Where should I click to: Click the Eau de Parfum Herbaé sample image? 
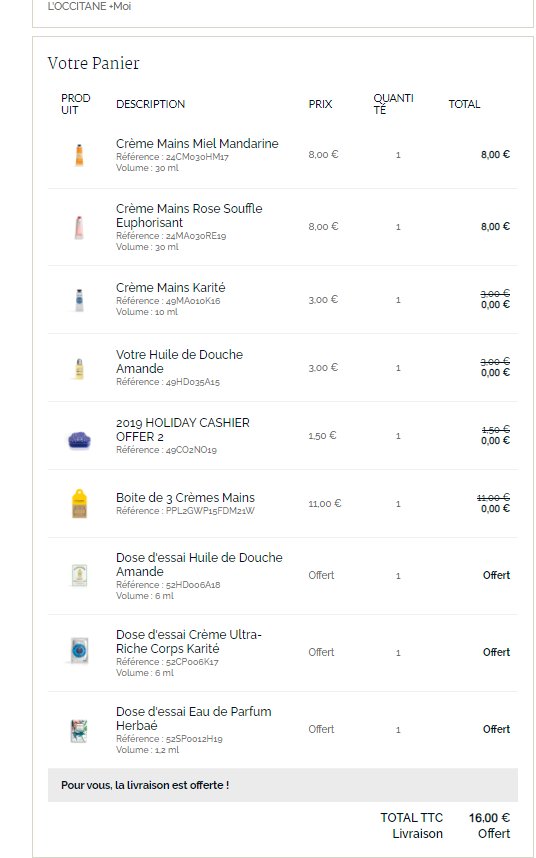[79, 731]
